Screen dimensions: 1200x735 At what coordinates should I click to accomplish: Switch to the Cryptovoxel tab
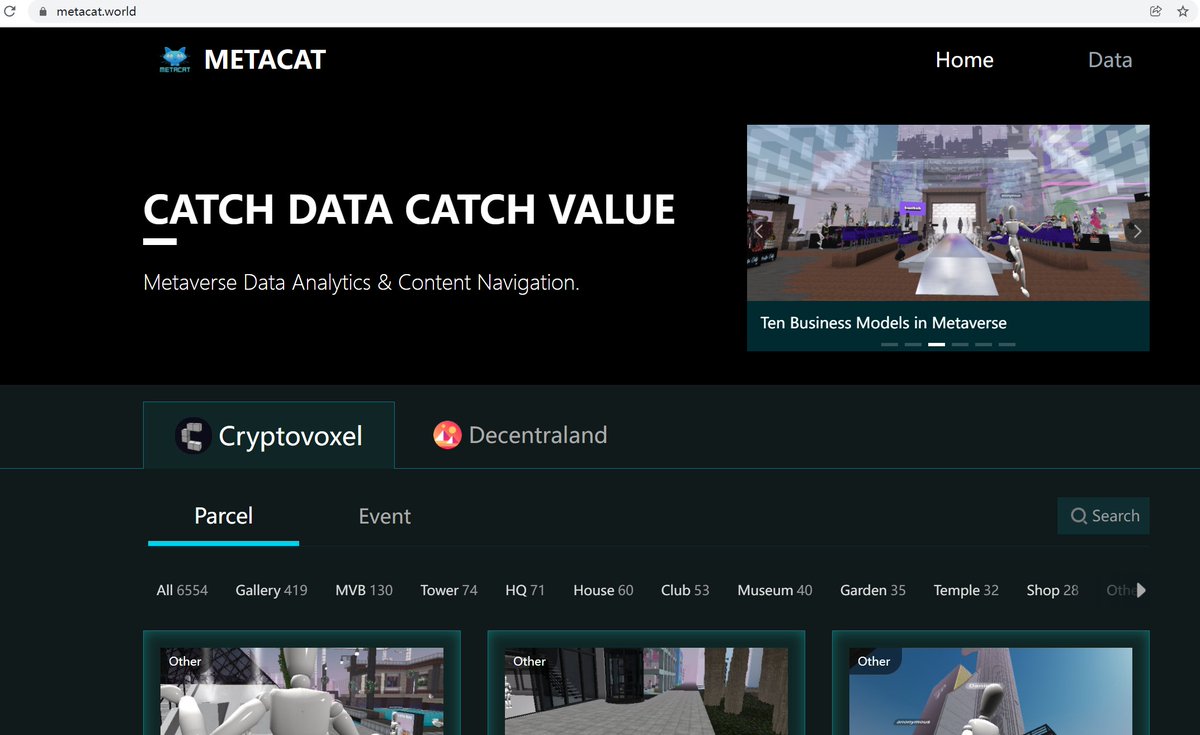point(269,435)
